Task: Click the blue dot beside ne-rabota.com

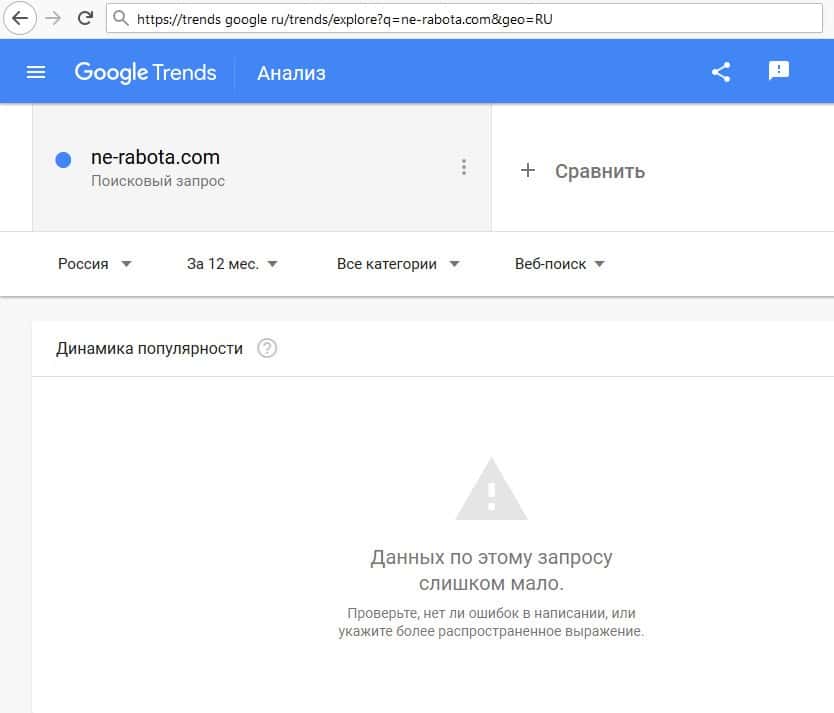Action: coord(63,159)
